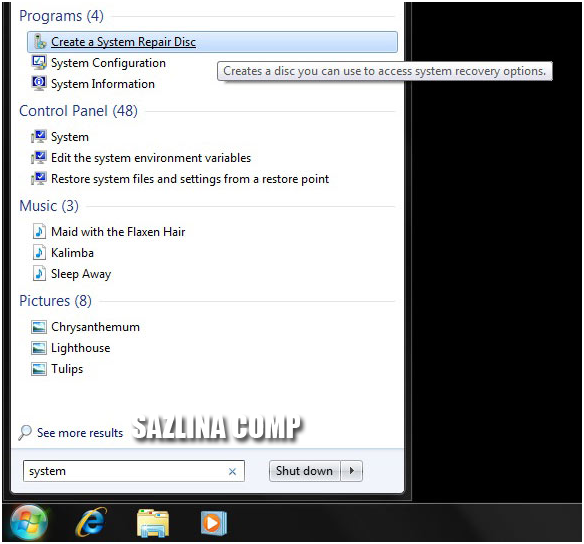Click the Chrysanthemum picture icon
The image size is (584, 544).
pyautogui.click(x=39, y=327)
